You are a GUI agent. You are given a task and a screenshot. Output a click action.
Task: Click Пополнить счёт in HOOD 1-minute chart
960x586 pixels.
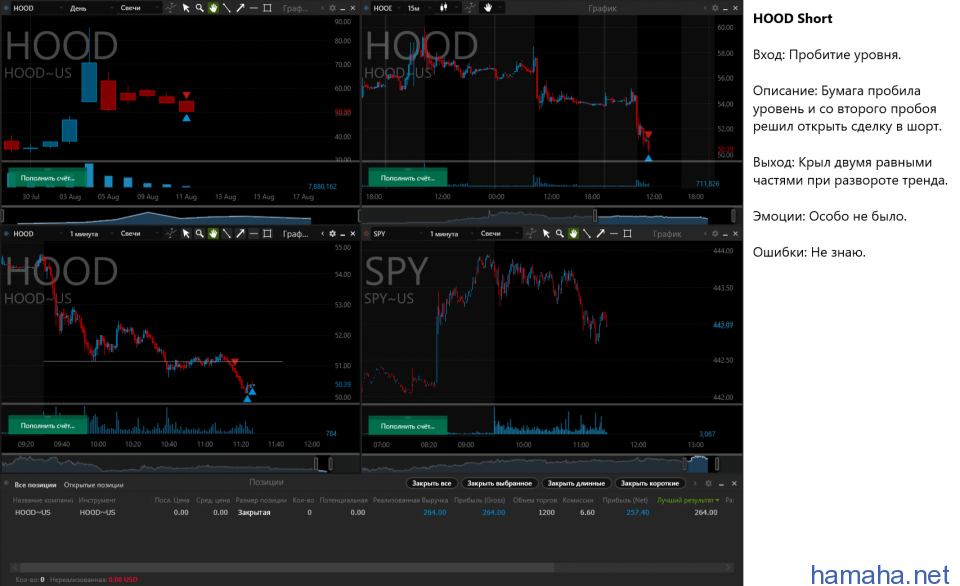click(x=47, y=425)
